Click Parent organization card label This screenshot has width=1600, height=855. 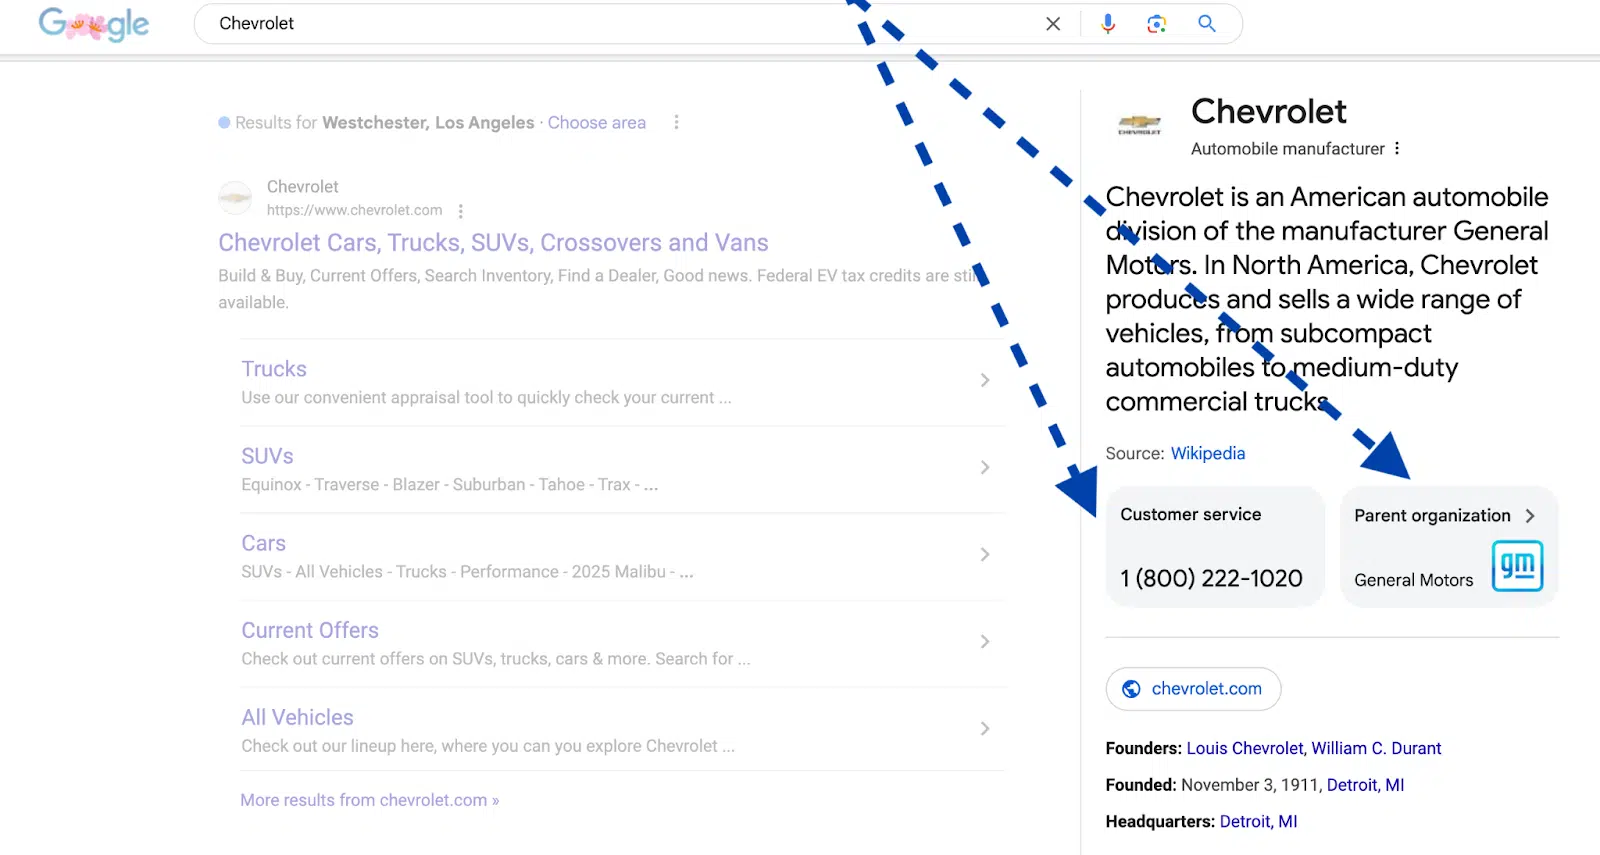click(1432, 516)
